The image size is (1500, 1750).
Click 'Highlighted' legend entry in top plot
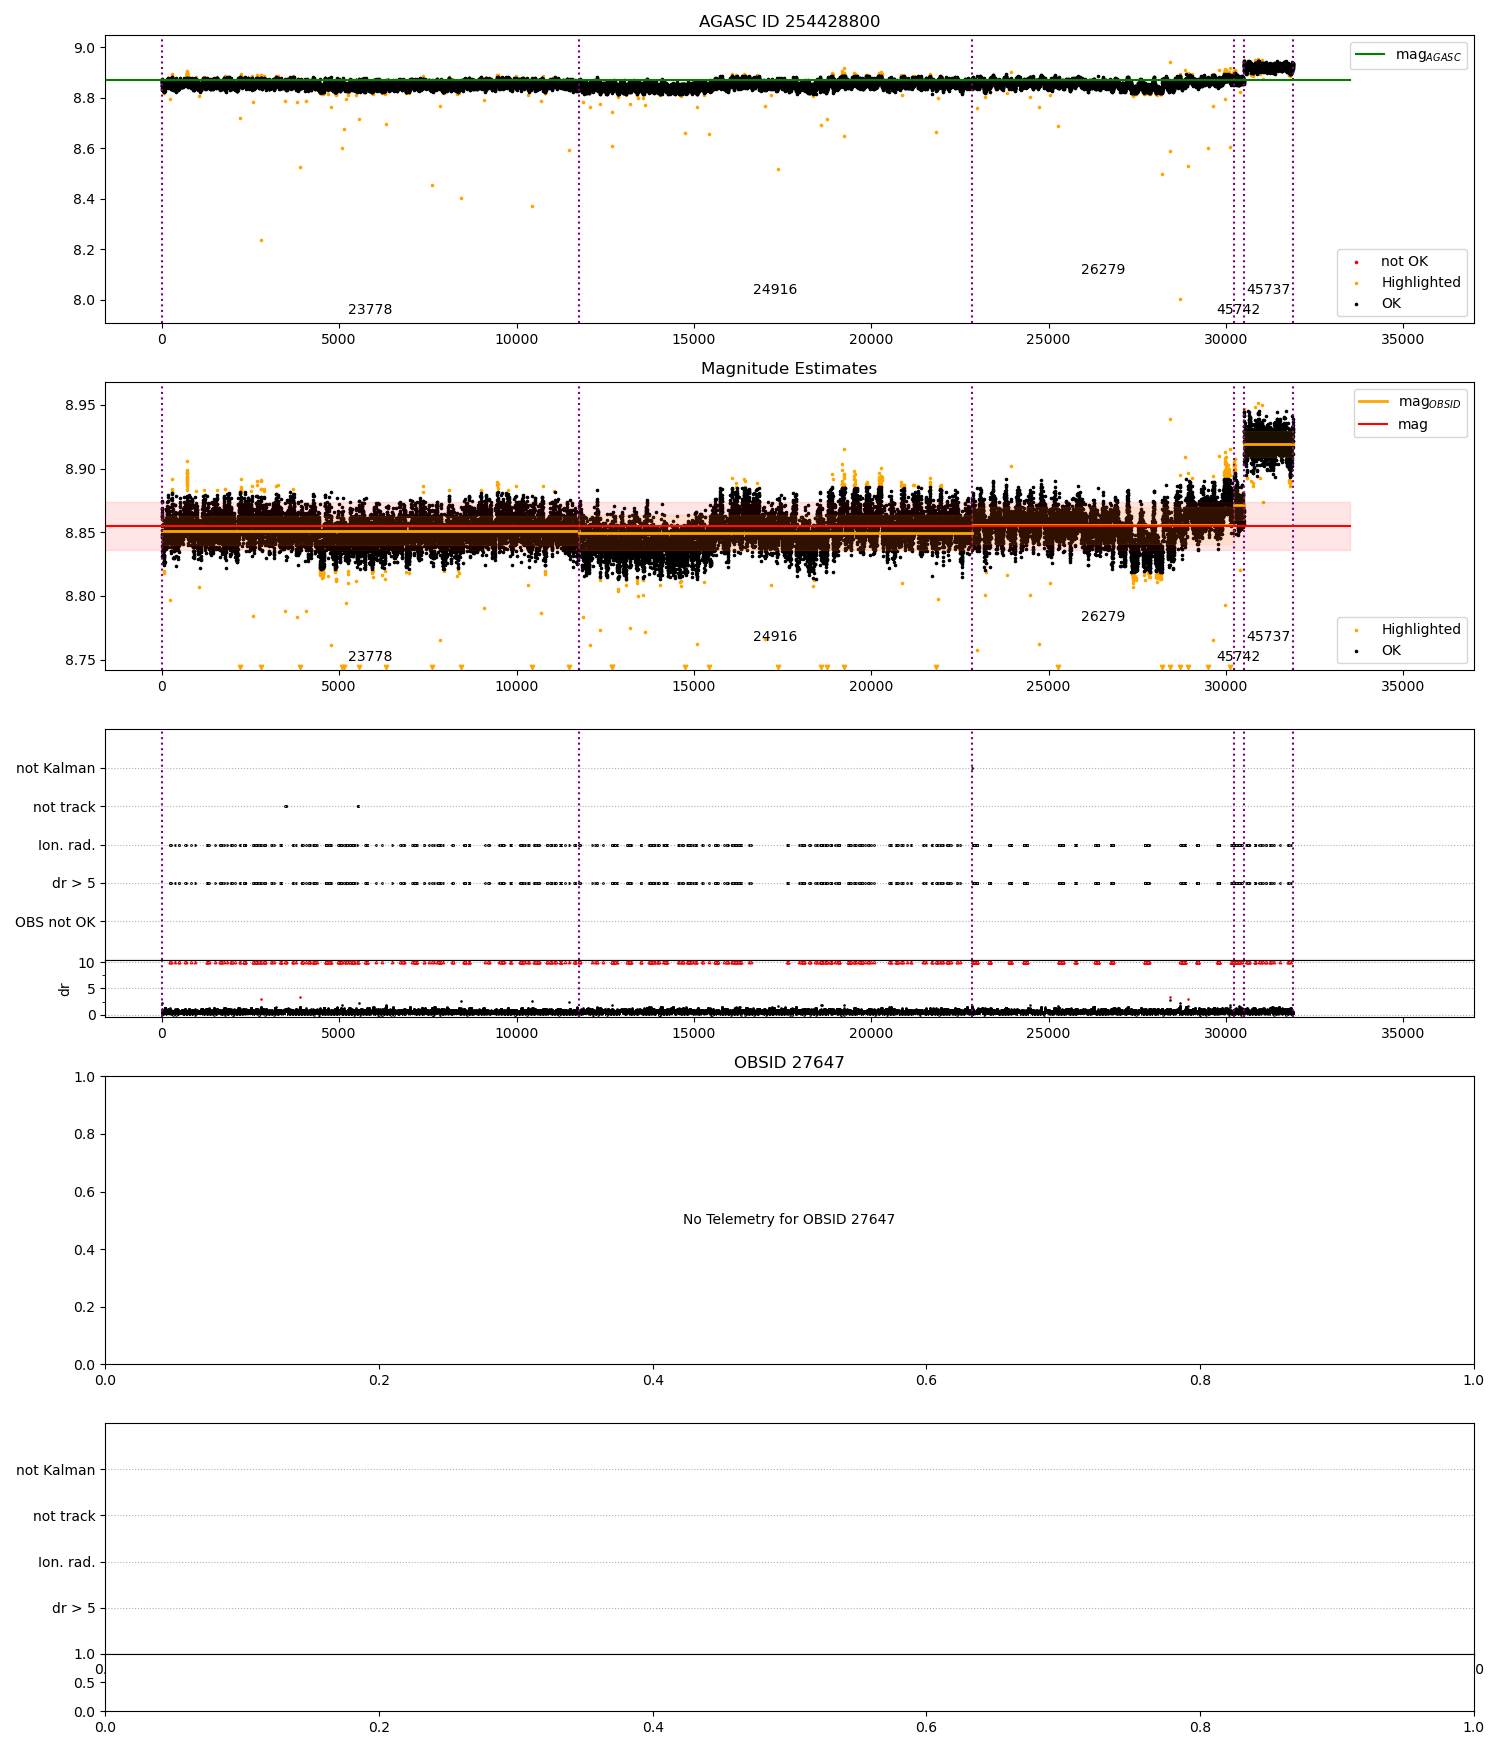click(x=1408, y=283)
